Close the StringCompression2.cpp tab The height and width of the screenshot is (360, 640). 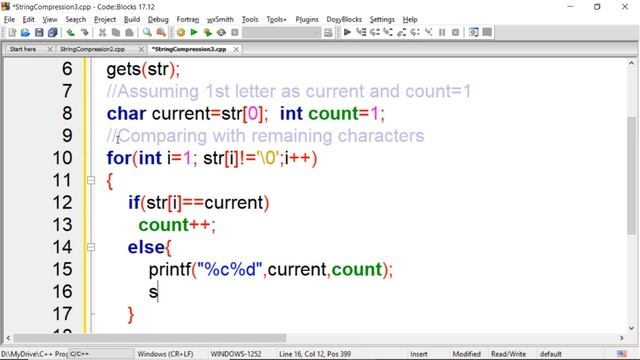pyautogui.click(x=141, y=49)
